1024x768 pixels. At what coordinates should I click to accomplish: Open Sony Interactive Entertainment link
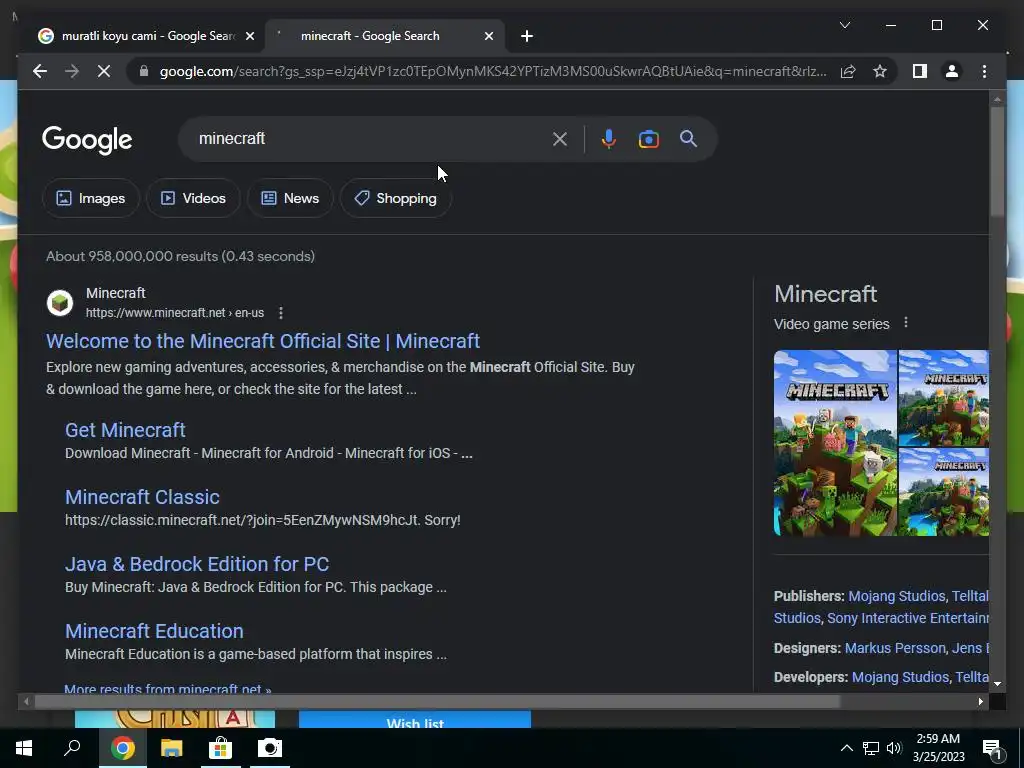click(x=908, y=618)
